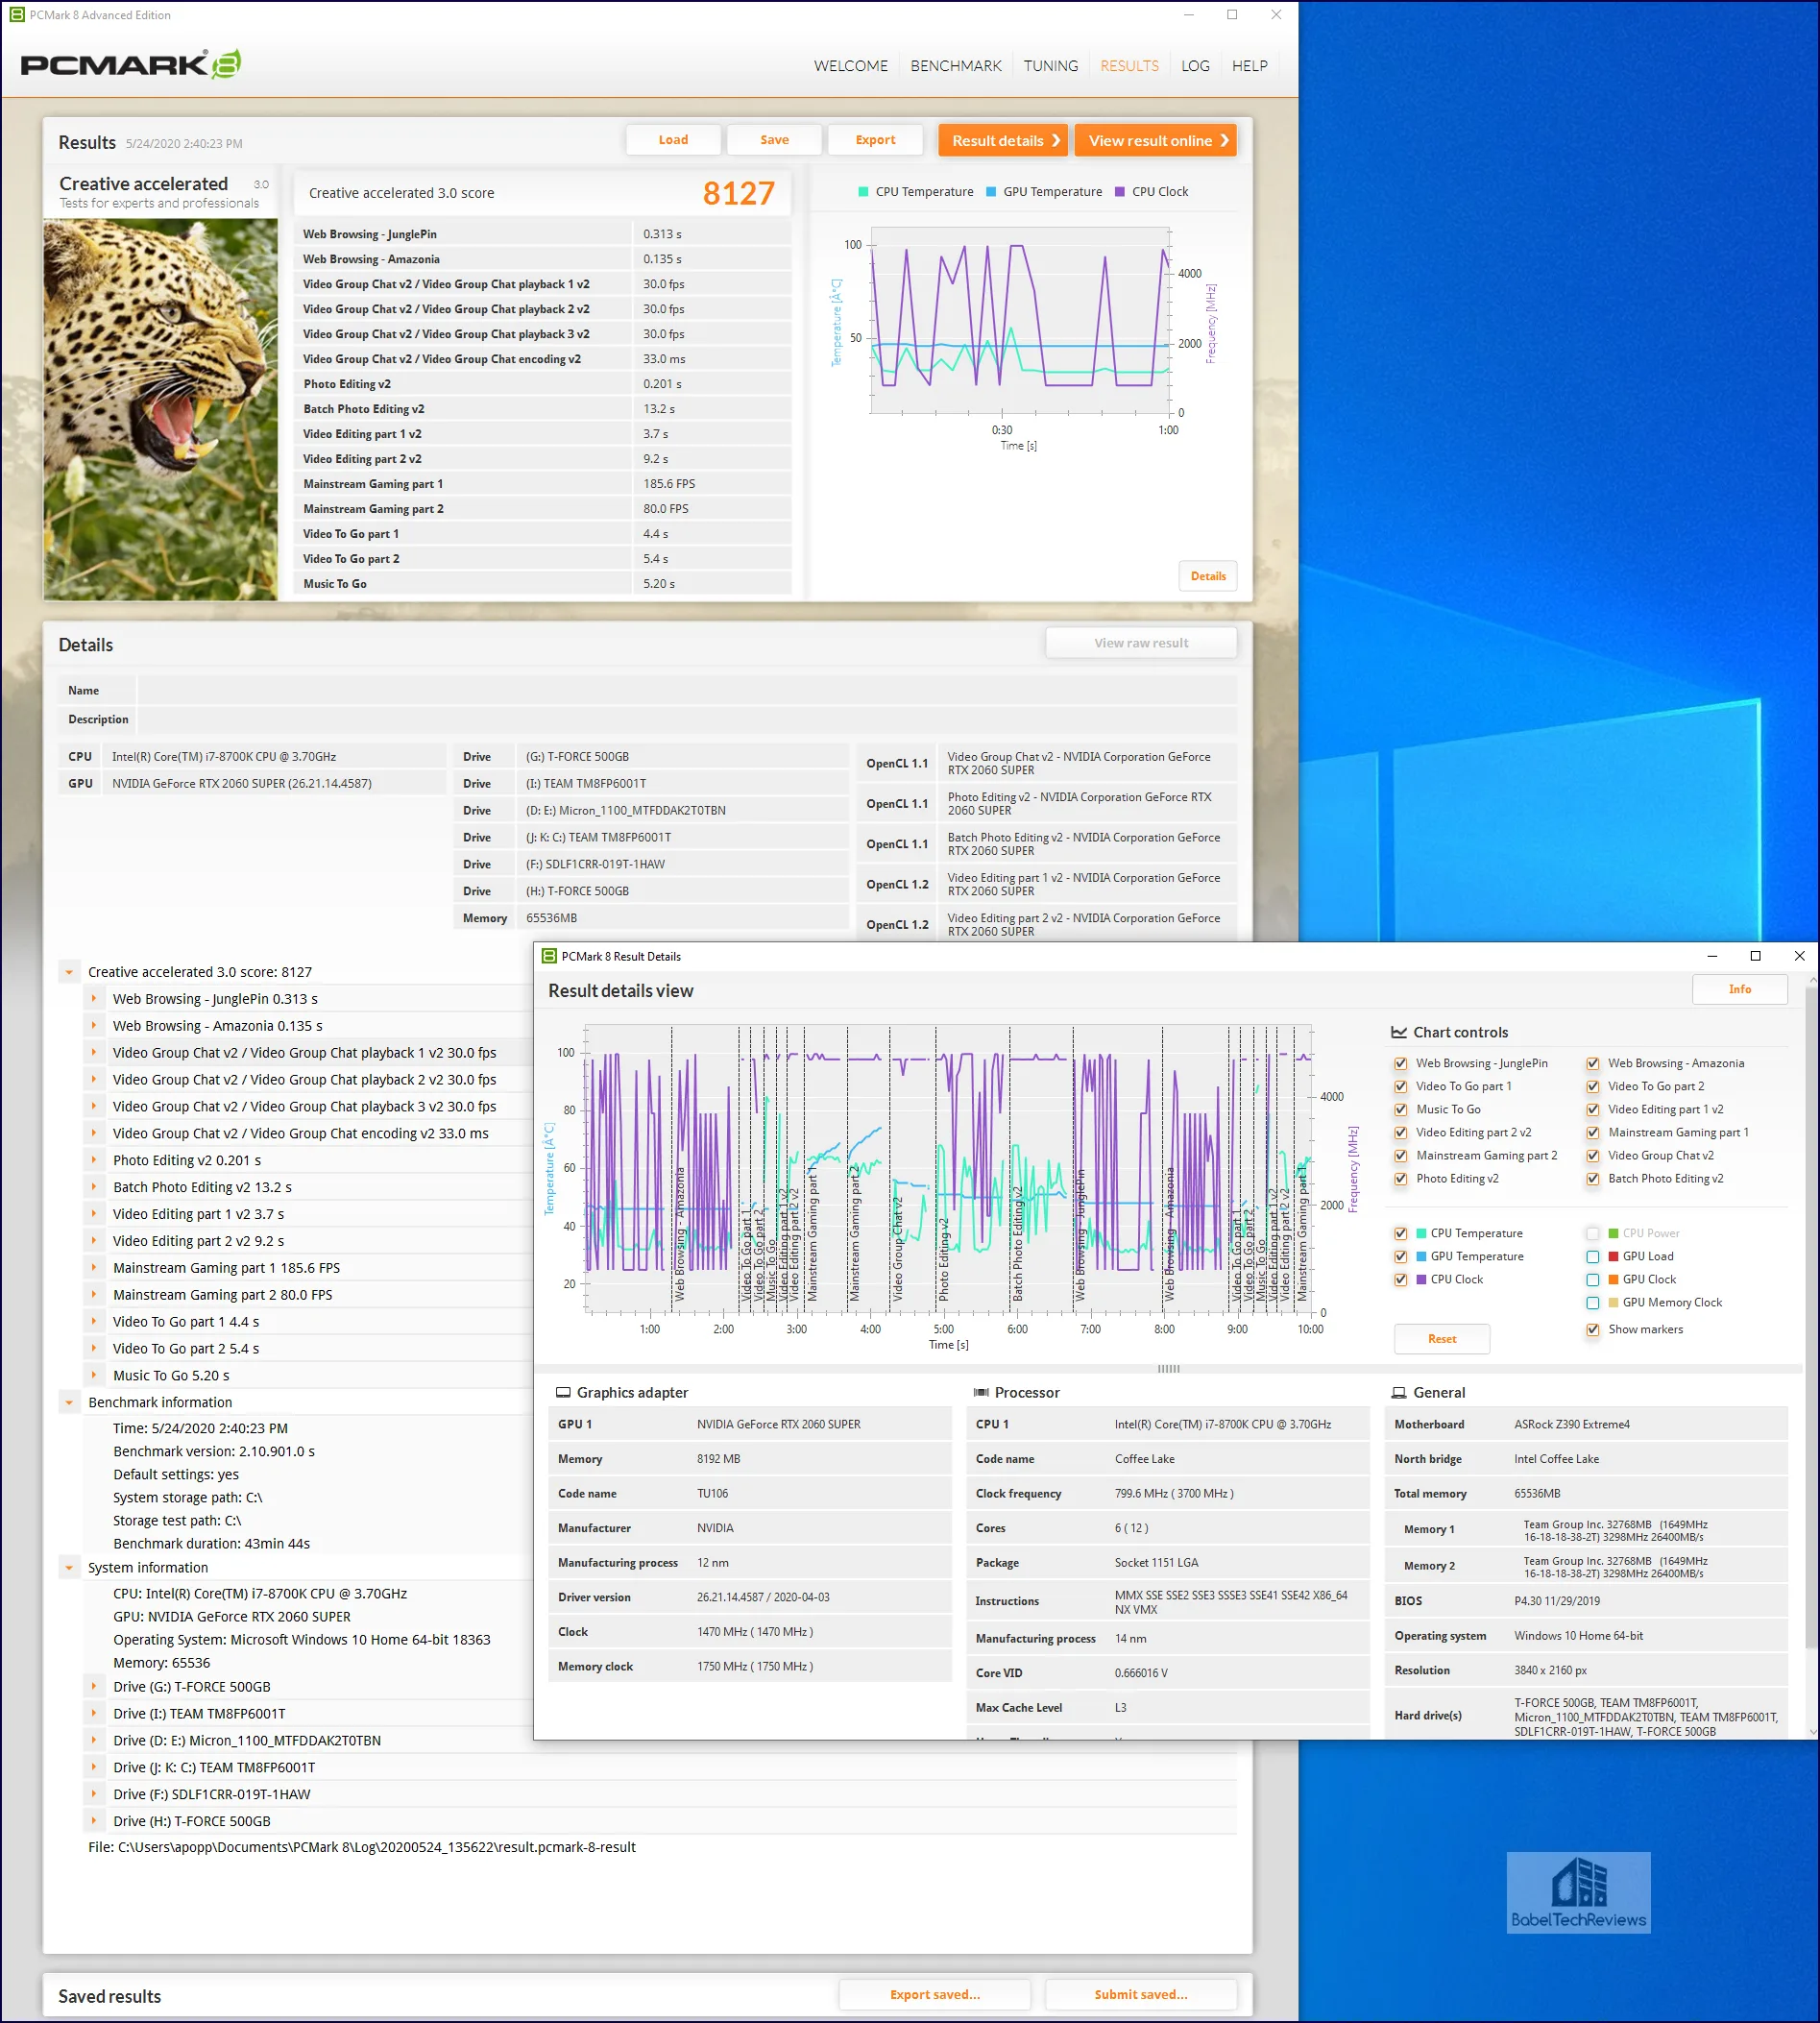Click Export saved... button
The width and height of the screenshot is (1820, 2023).
coord(935,1994)
